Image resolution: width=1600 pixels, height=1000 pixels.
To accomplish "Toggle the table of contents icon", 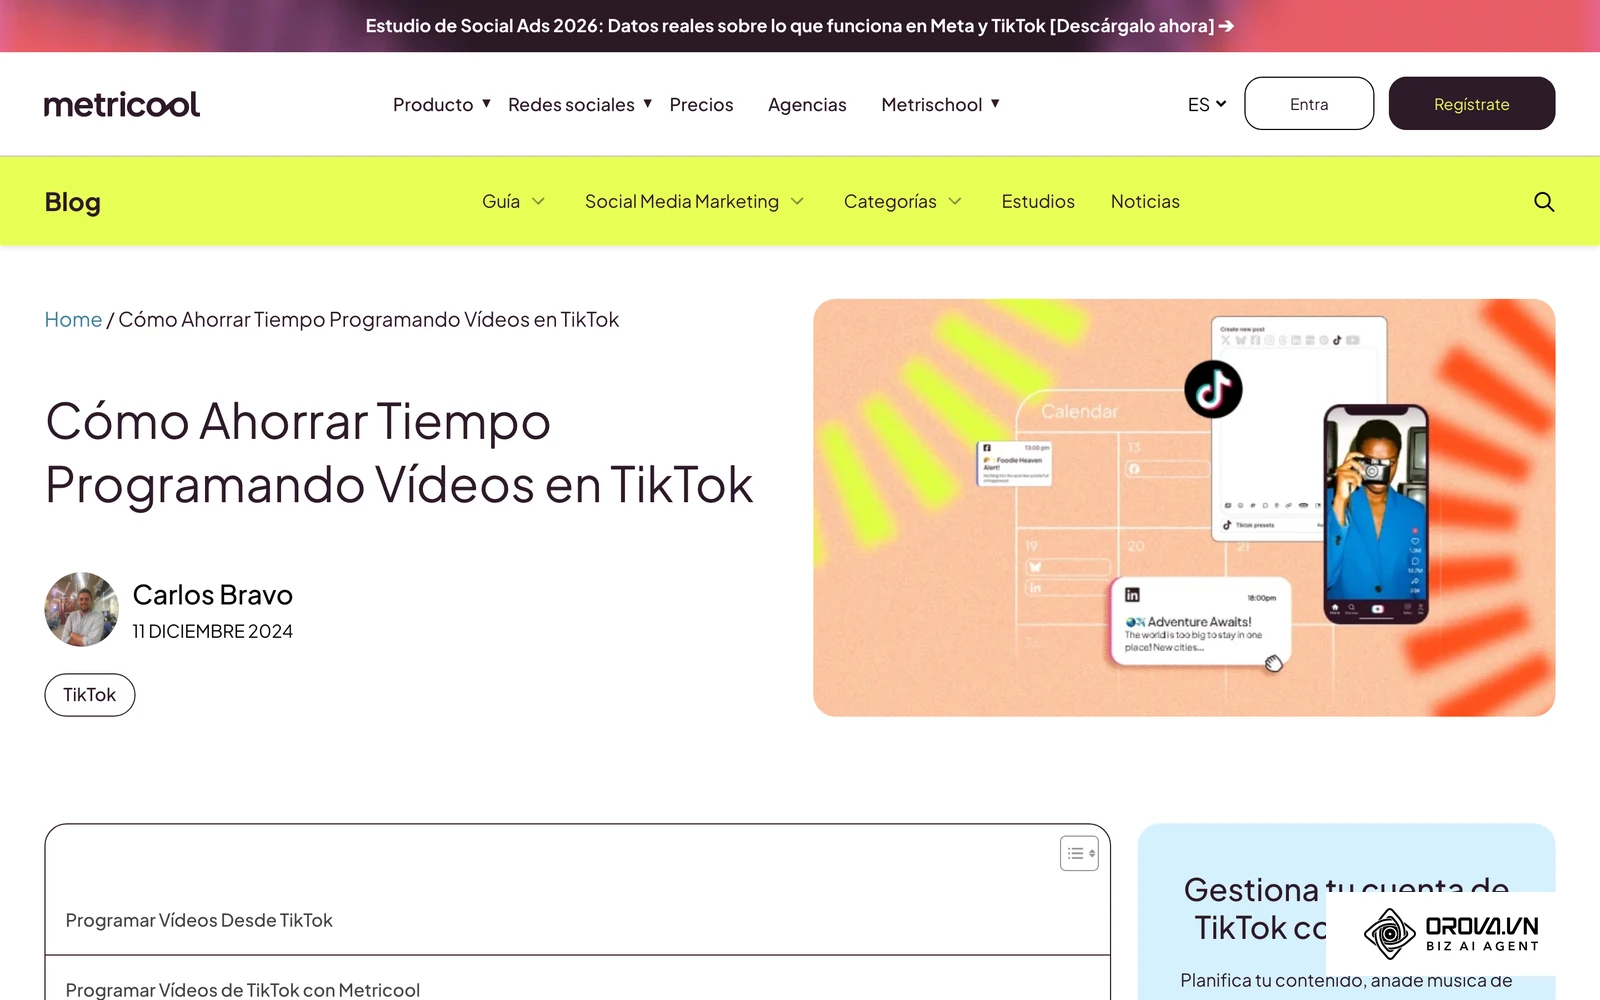I will pyautogui.click(x=1079, y=853).
